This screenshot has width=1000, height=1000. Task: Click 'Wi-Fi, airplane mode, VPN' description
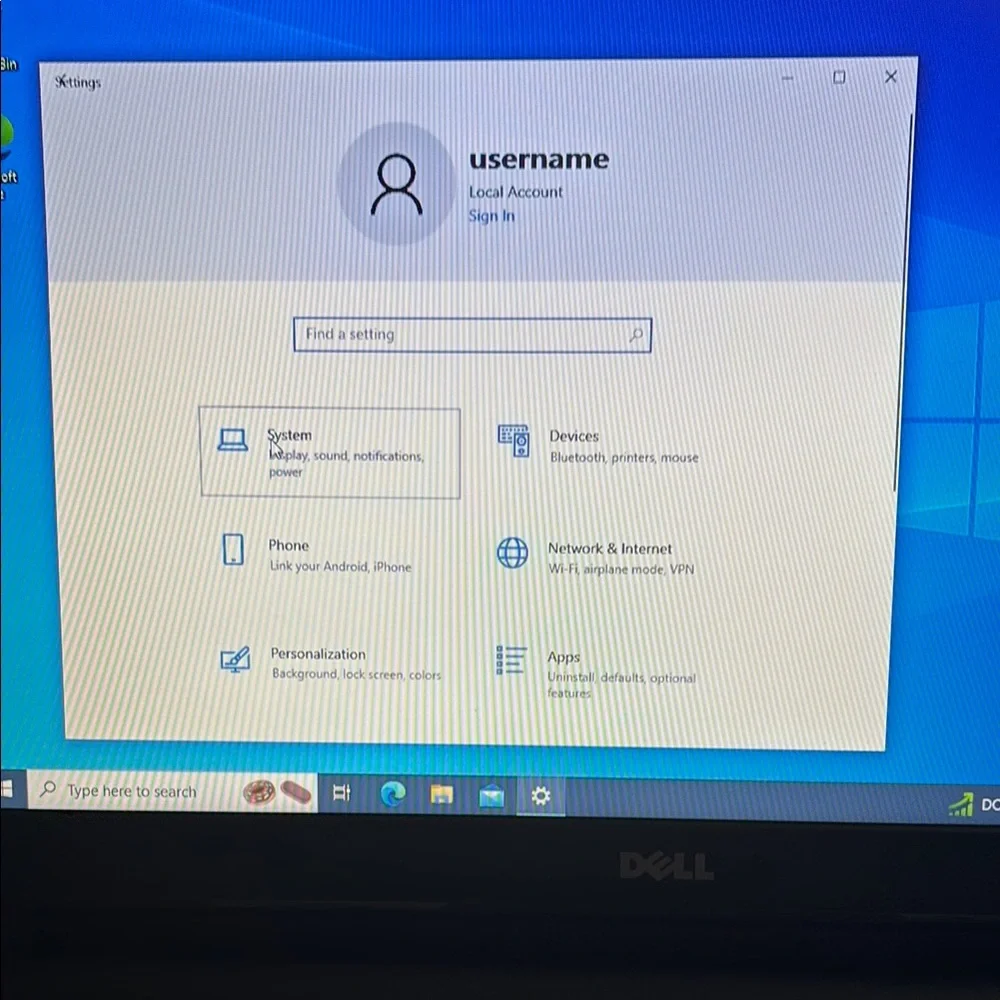point(621,569)
